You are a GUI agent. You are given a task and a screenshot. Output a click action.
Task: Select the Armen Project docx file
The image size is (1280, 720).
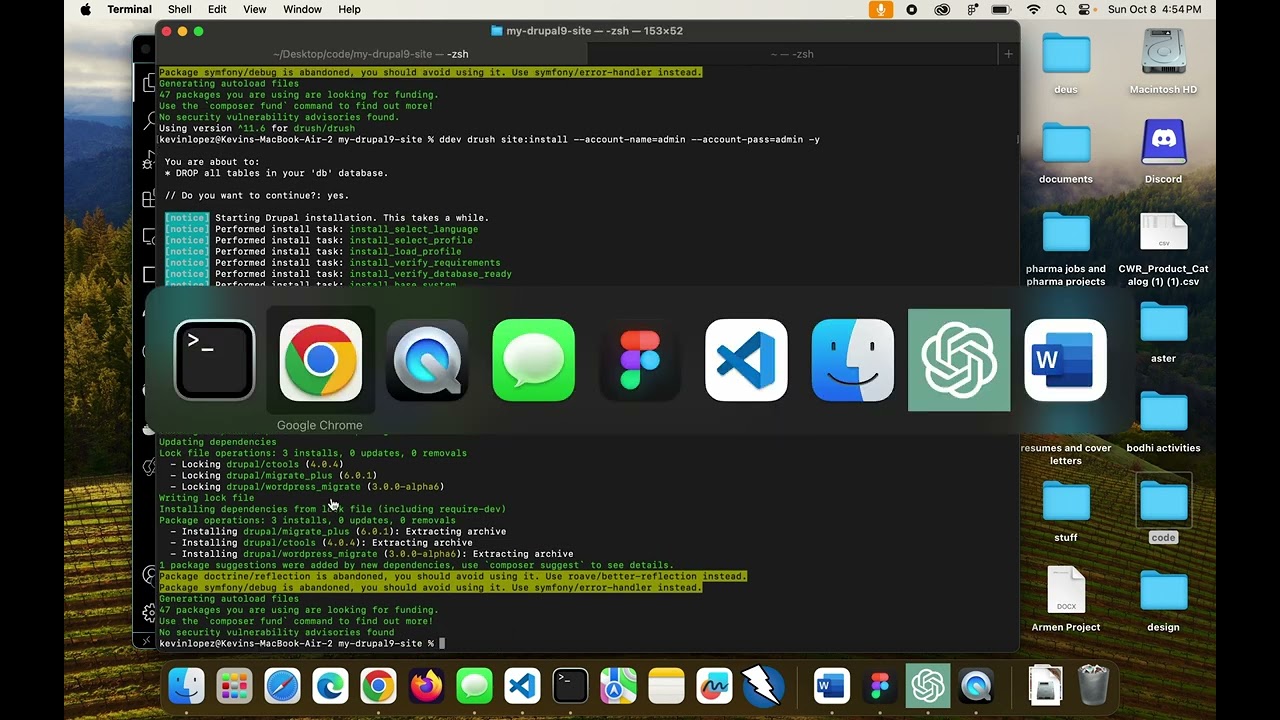(1066, 599)
